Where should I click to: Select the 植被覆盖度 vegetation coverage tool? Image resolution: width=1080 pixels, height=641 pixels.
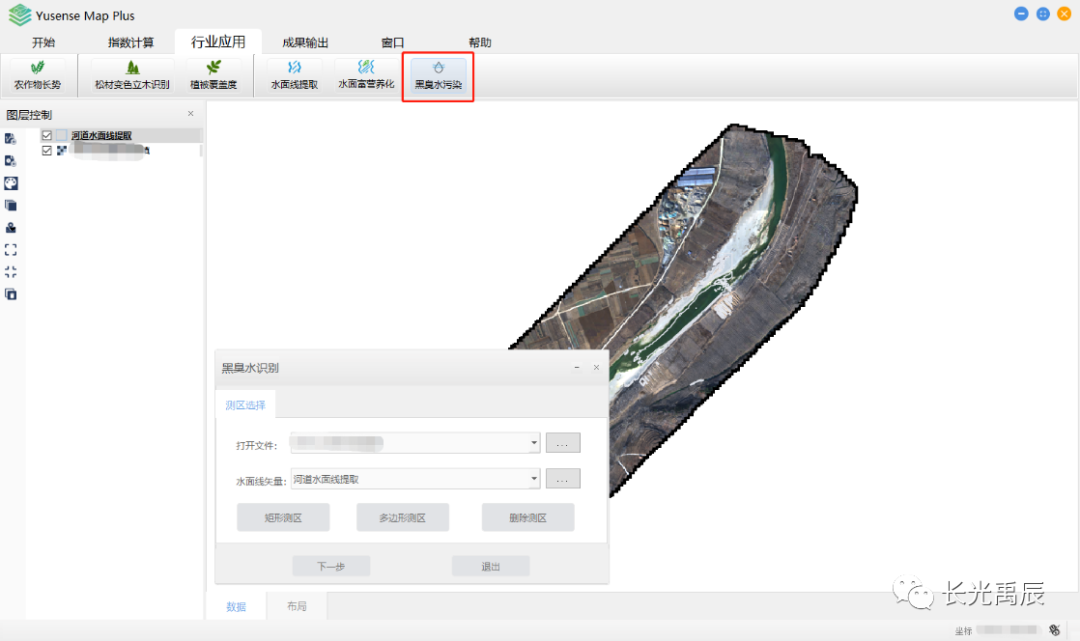click(213, 75)
